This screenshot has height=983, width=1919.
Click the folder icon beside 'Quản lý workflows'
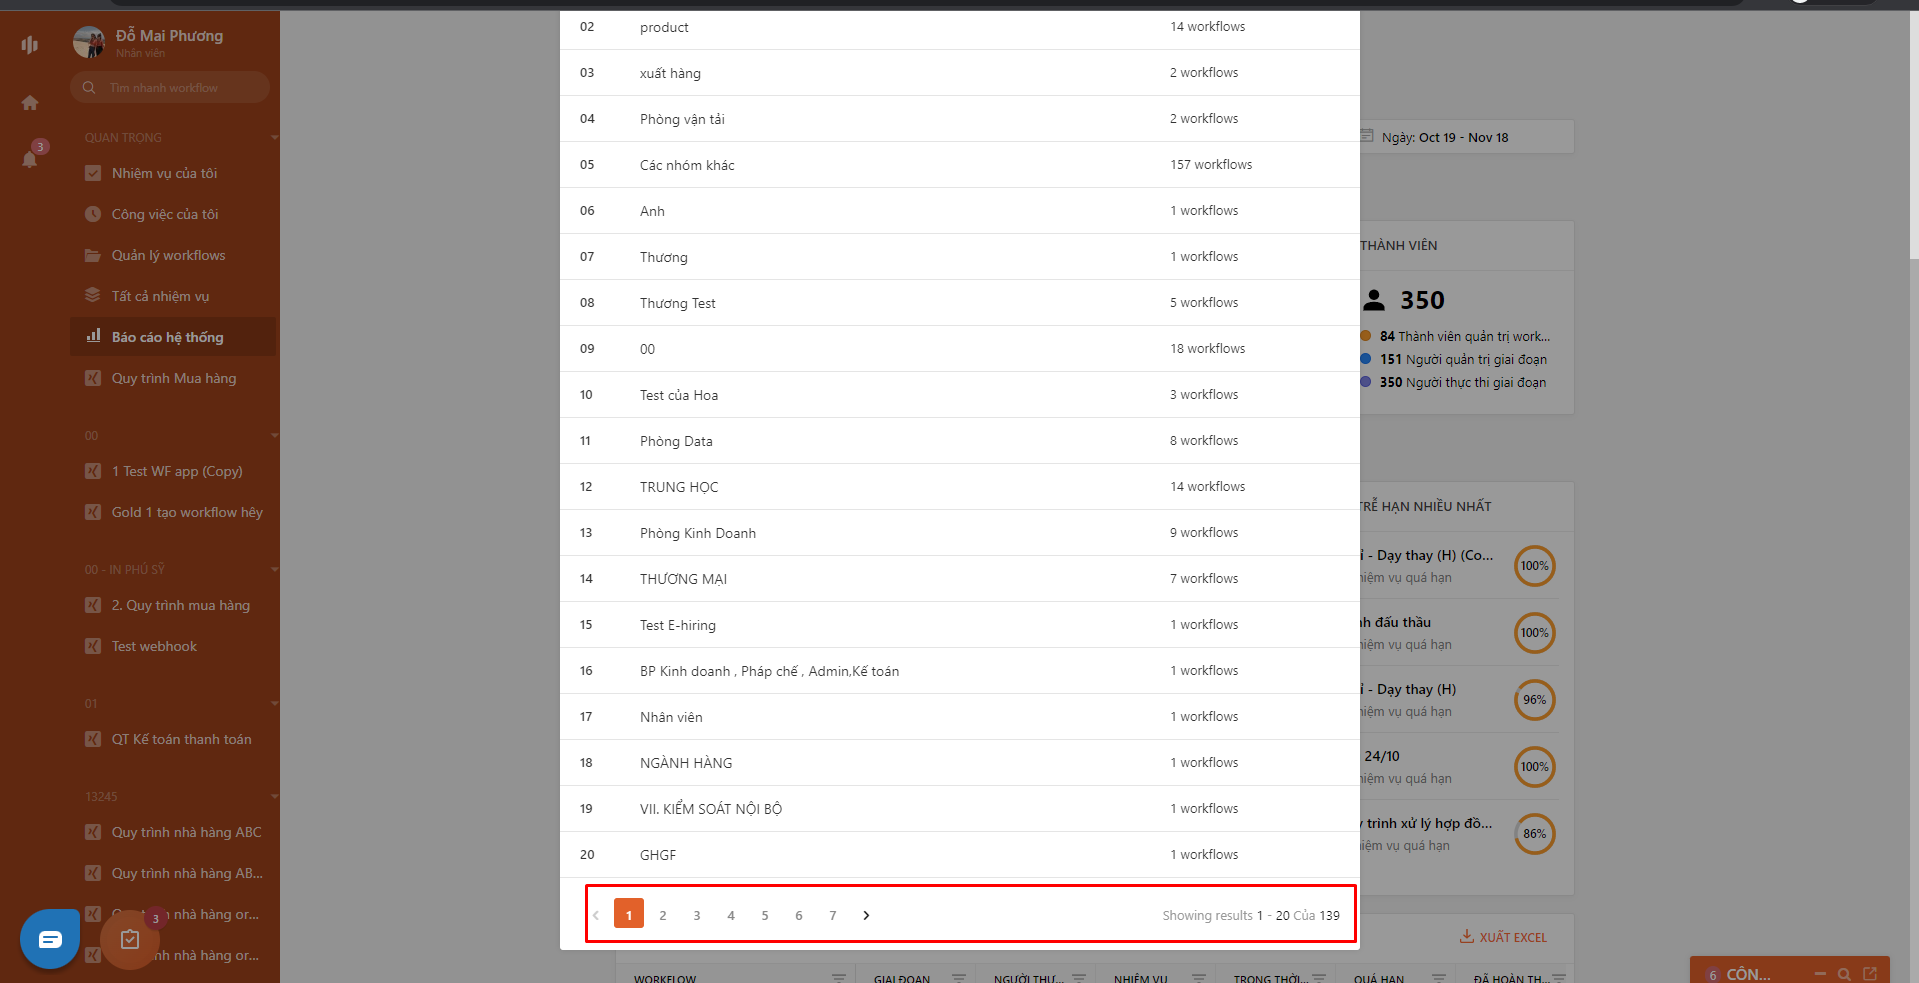(93, 255)
